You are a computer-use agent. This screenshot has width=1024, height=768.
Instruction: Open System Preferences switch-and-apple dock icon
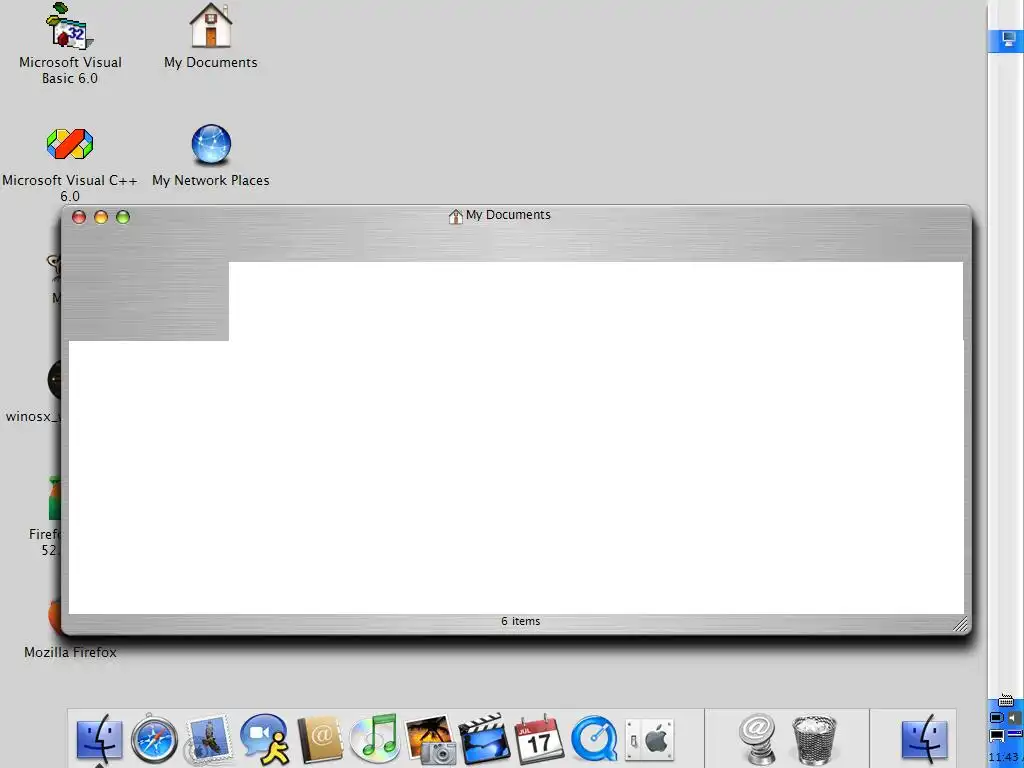point(649,739)
